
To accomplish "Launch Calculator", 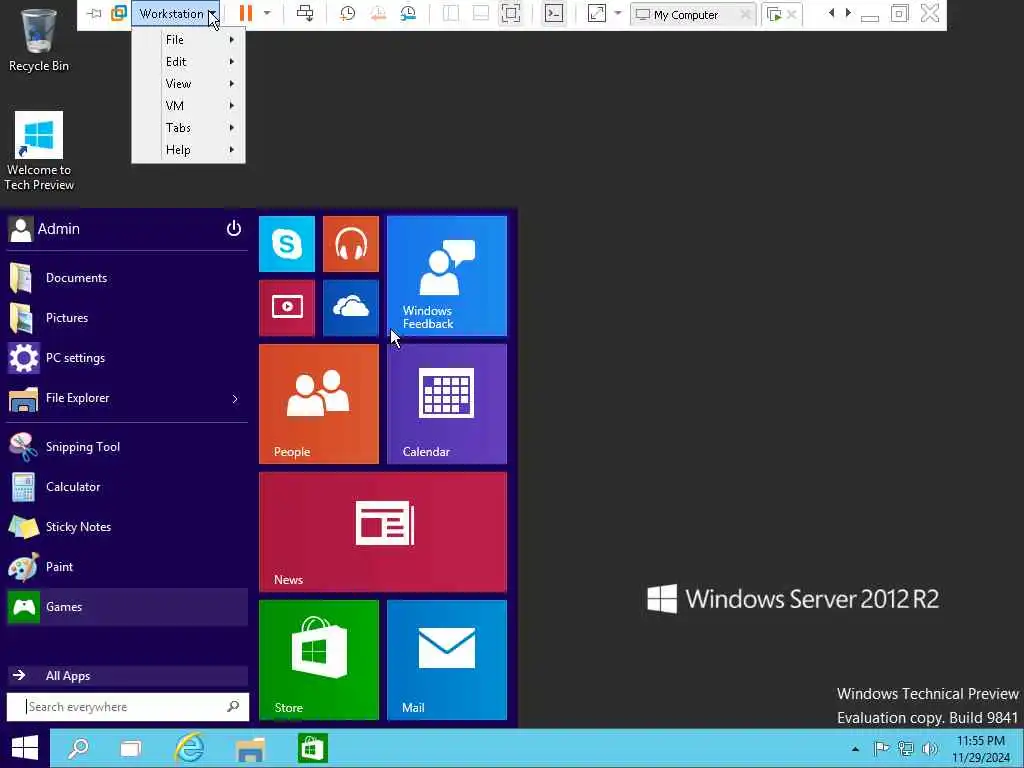I will click(x=127, y=487).
